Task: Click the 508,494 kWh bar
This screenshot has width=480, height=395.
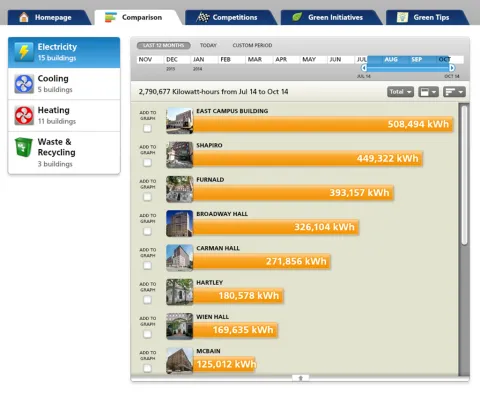Action: pyautogui.click(x=323, y=124)
